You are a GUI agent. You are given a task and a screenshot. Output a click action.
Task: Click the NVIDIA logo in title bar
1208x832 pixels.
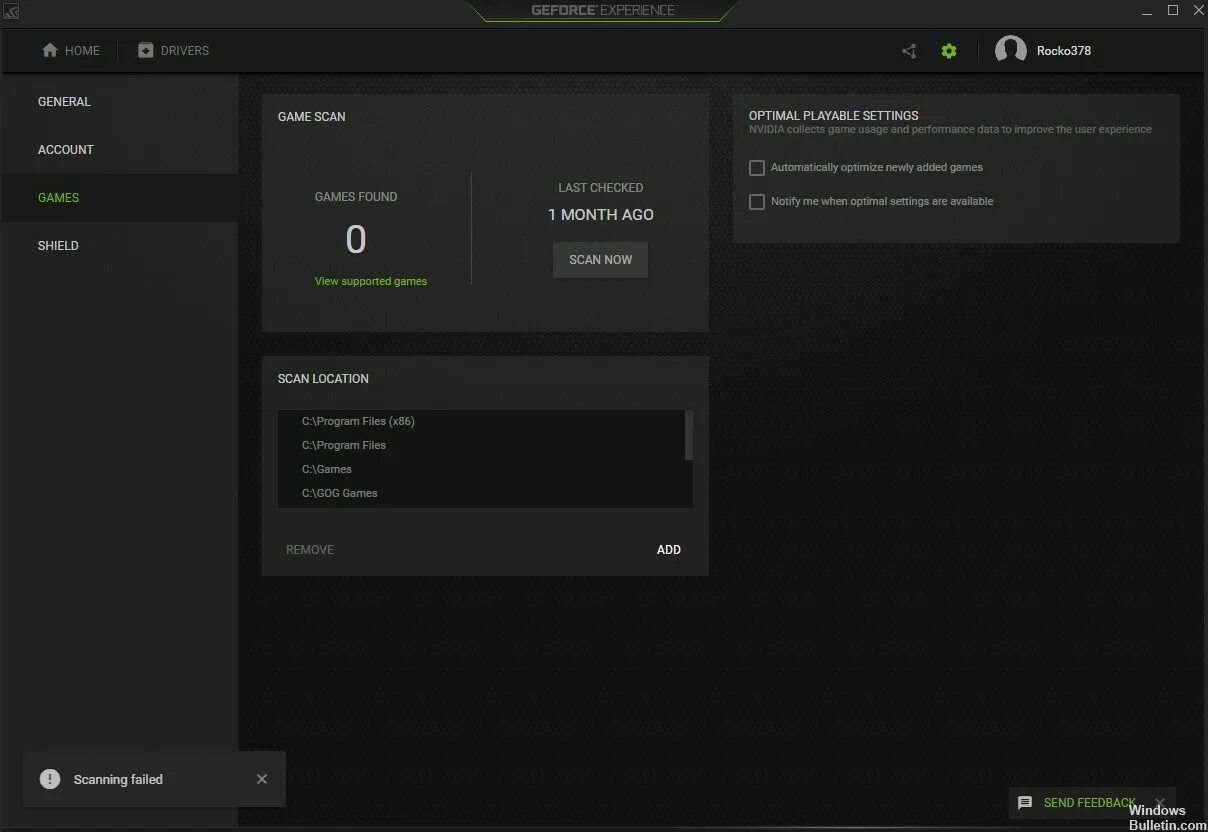click(x=11, y=11)
